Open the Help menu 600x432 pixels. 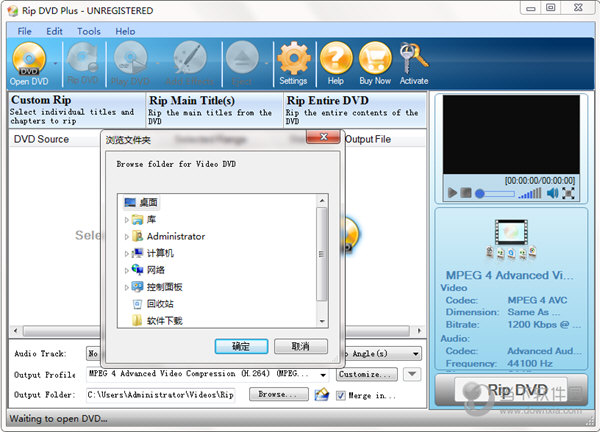[125, 31]
